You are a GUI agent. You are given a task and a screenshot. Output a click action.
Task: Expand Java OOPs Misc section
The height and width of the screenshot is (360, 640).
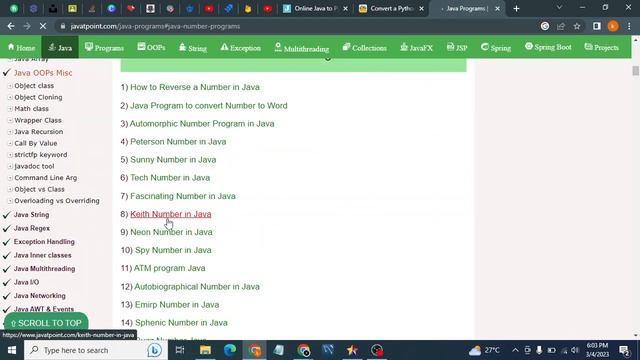pos(43,73)
